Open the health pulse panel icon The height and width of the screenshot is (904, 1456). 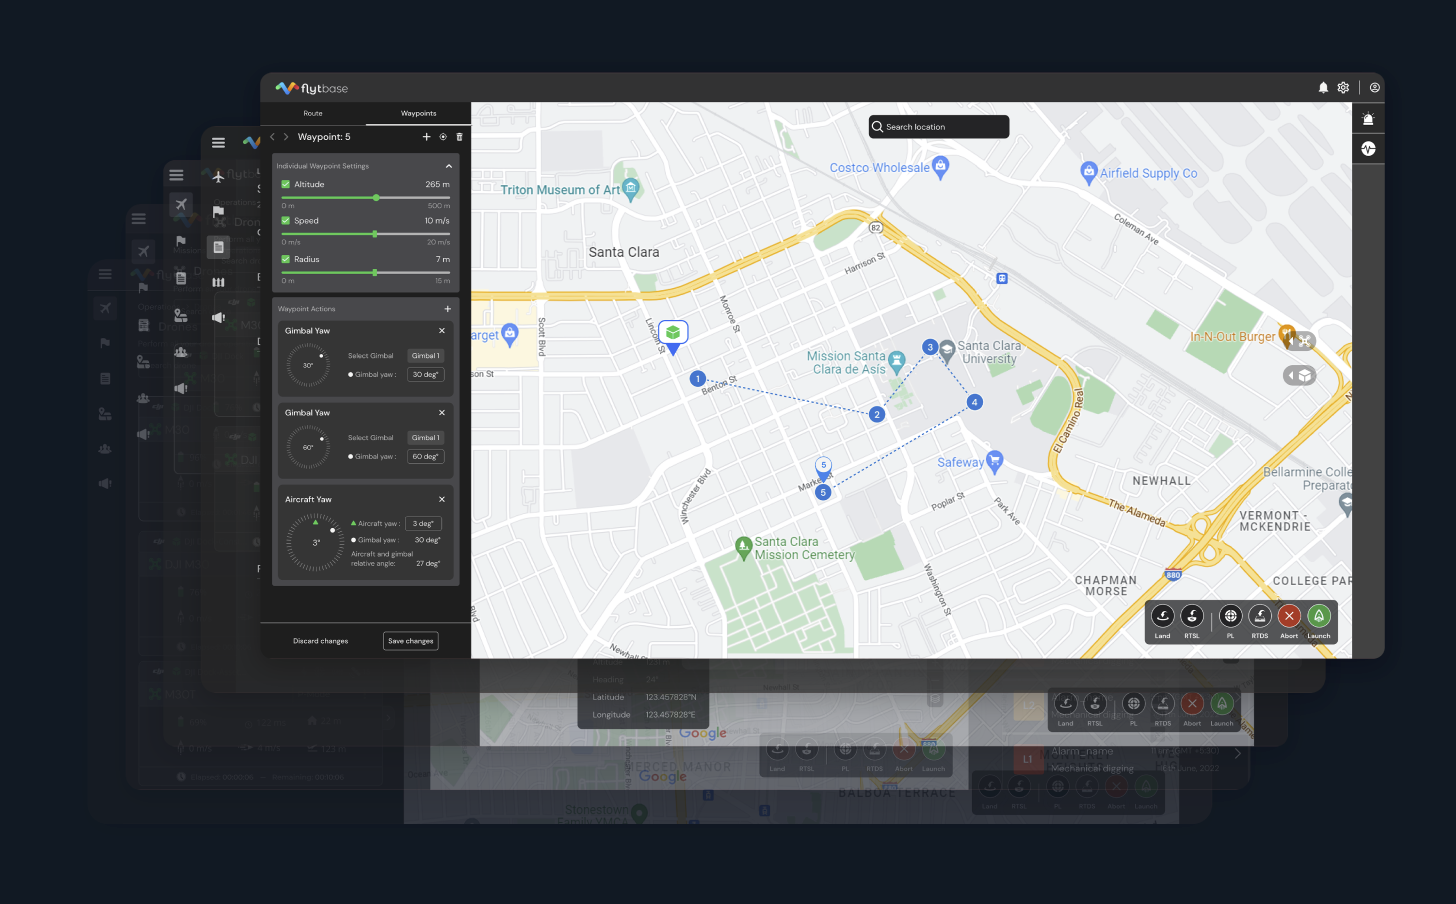(x=1368, y=149)
